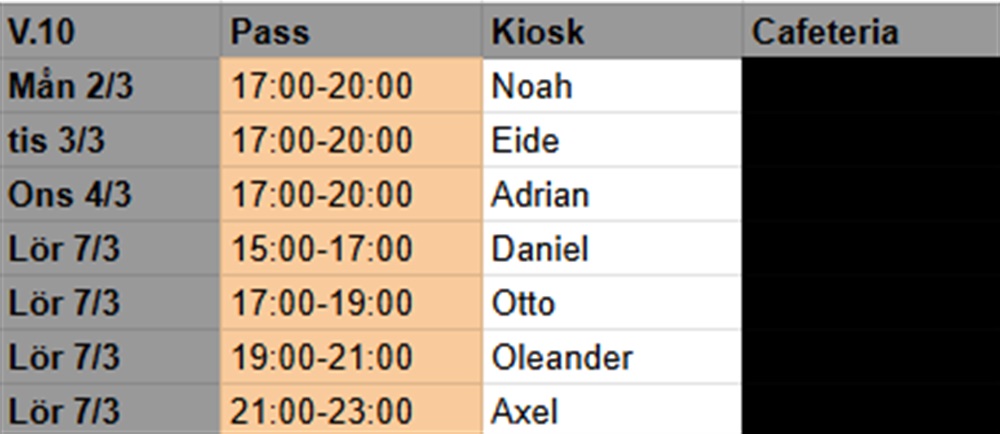Select the Mån 2/3 date cell
This screenshot has width=1000, height=434.
110,86
